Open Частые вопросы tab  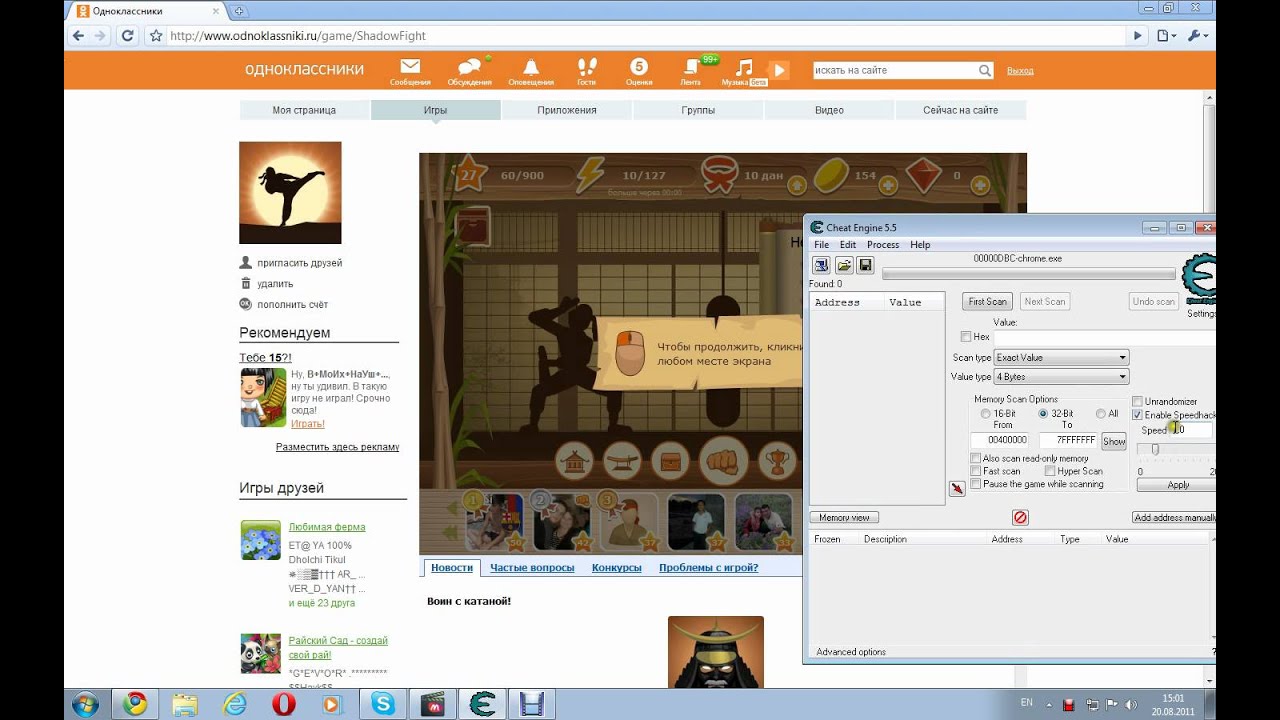click(x=532, y=567)
